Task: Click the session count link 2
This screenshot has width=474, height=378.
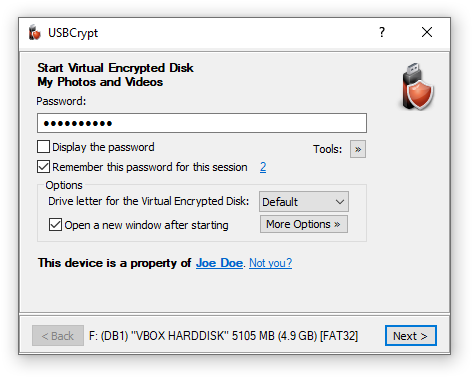Action: pos(263,167)
